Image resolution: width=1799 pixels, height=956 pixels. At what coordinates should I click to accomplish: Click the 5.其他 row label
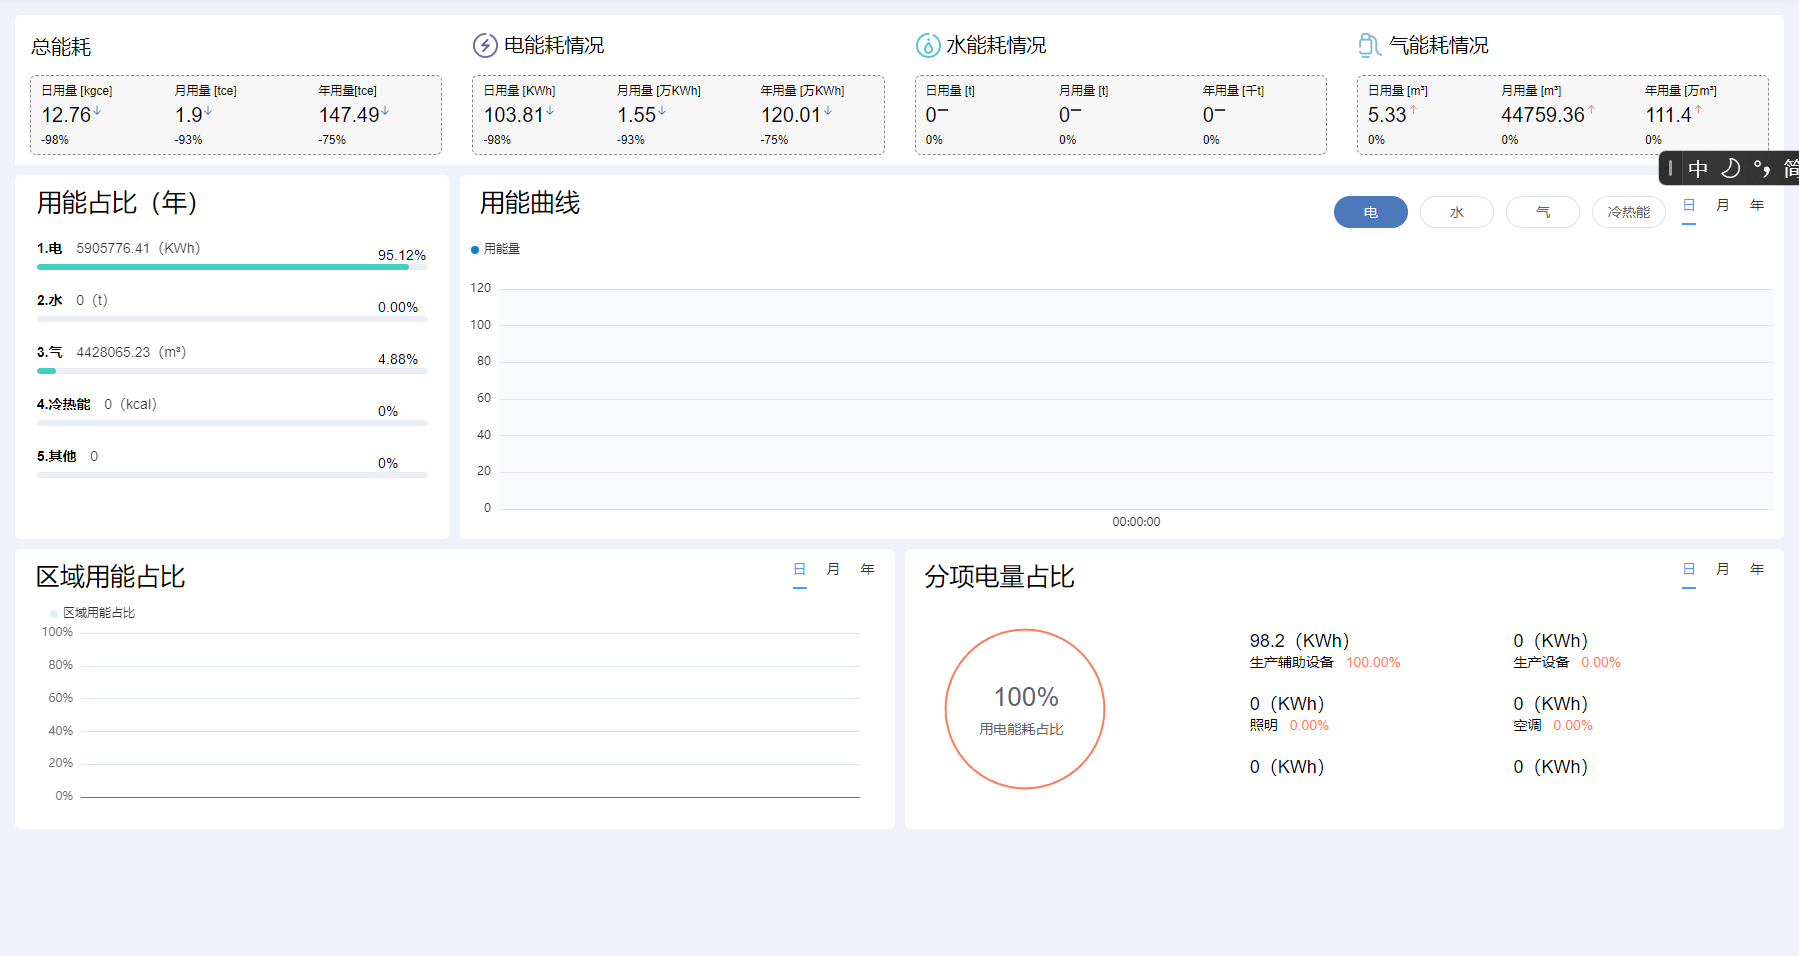57,456
